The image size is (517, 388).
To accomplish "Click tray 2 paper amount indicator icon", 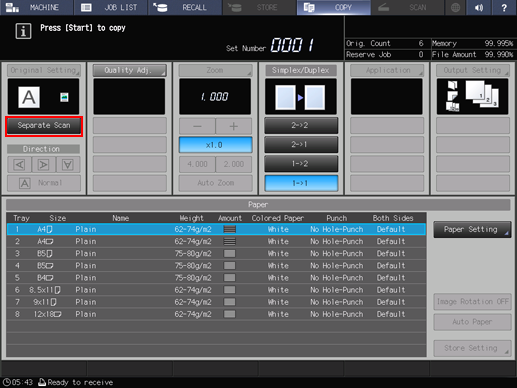I will 230,241.
